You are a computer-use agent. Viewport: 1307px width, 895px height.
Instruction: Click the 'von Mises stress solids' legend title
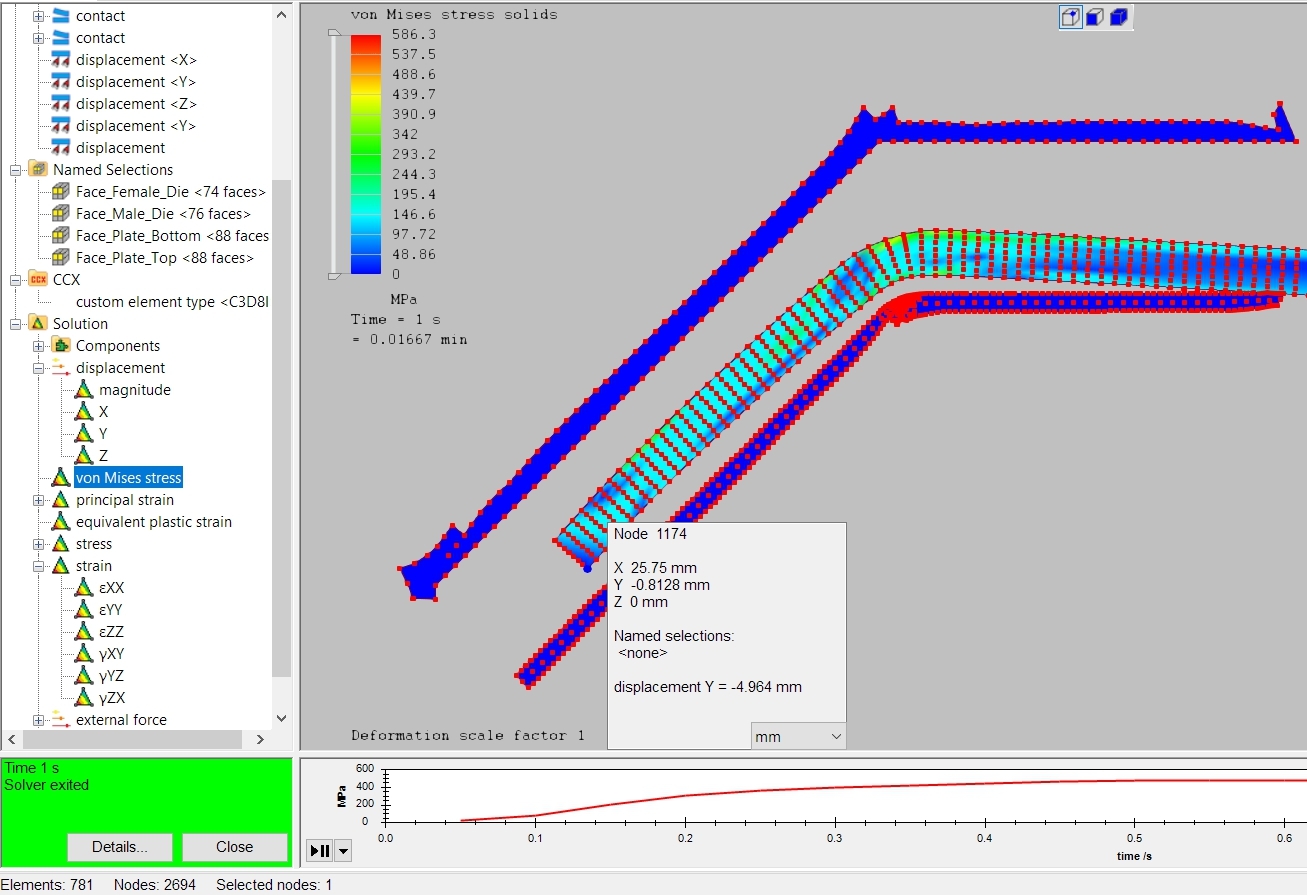pyautogui.click(x=454, y=14)
